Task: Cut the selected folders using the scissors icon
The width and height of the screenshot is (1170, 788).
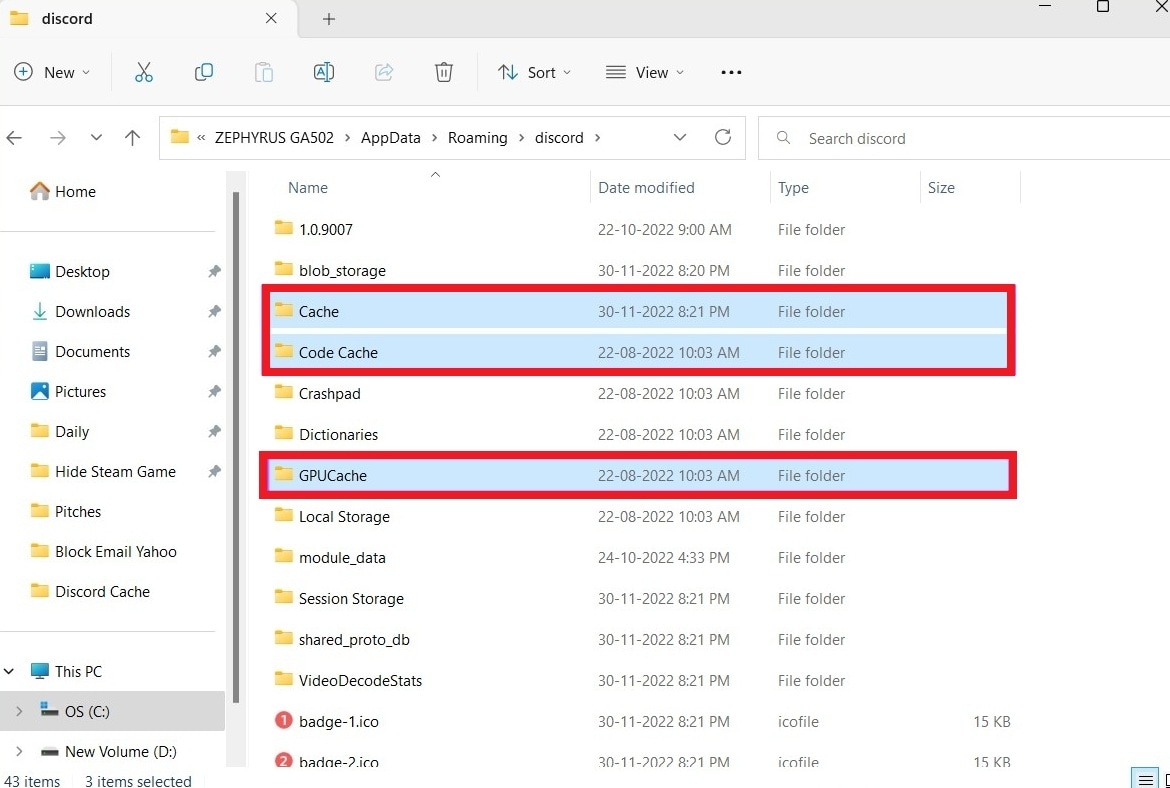Action: tap(143, 71)
